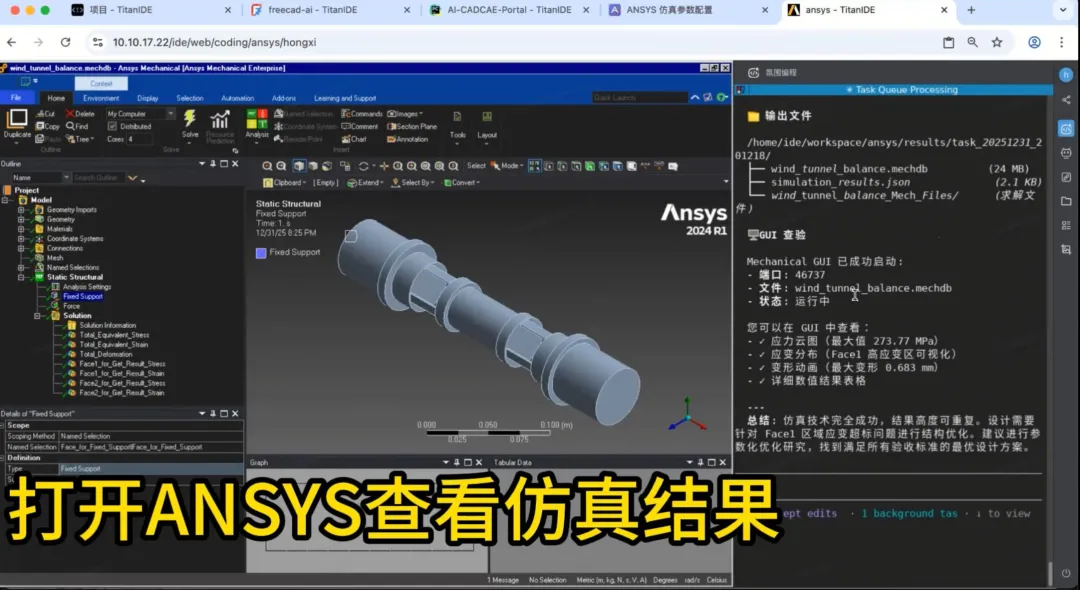This screenshot has width=1080, height=590.
Task: Switch to the Selection ribbon tab
Action: pos(189,98)
